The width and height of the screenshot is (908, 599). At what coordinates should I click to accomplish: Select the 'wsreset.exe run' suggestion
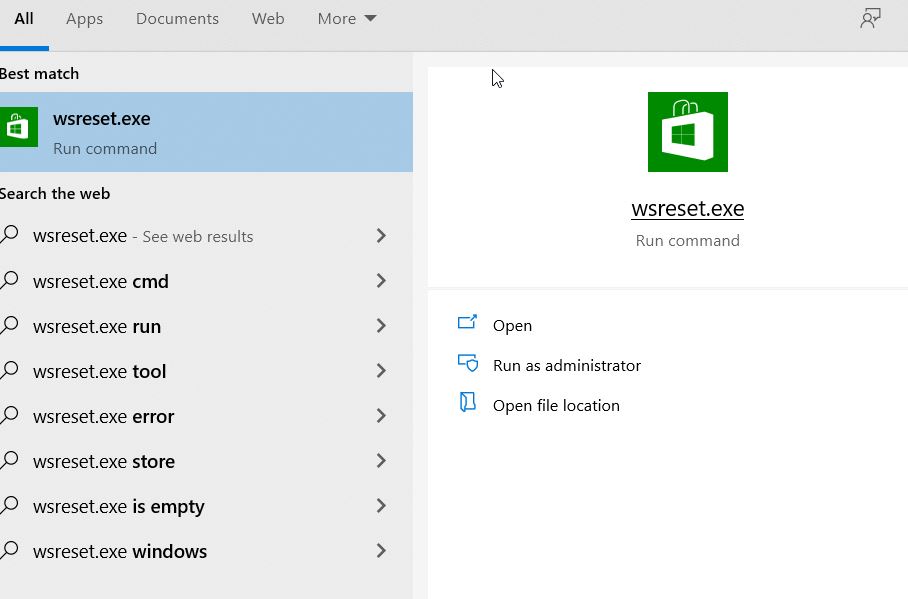tap(206, 326)
